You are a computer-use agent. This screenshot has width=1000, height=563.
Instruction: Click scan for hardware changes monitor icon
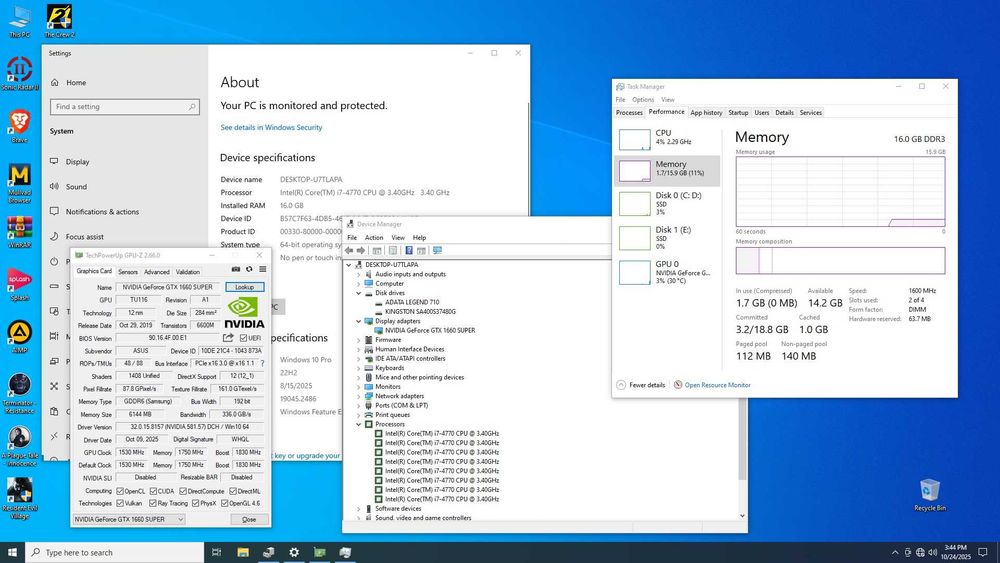[437, 251]
